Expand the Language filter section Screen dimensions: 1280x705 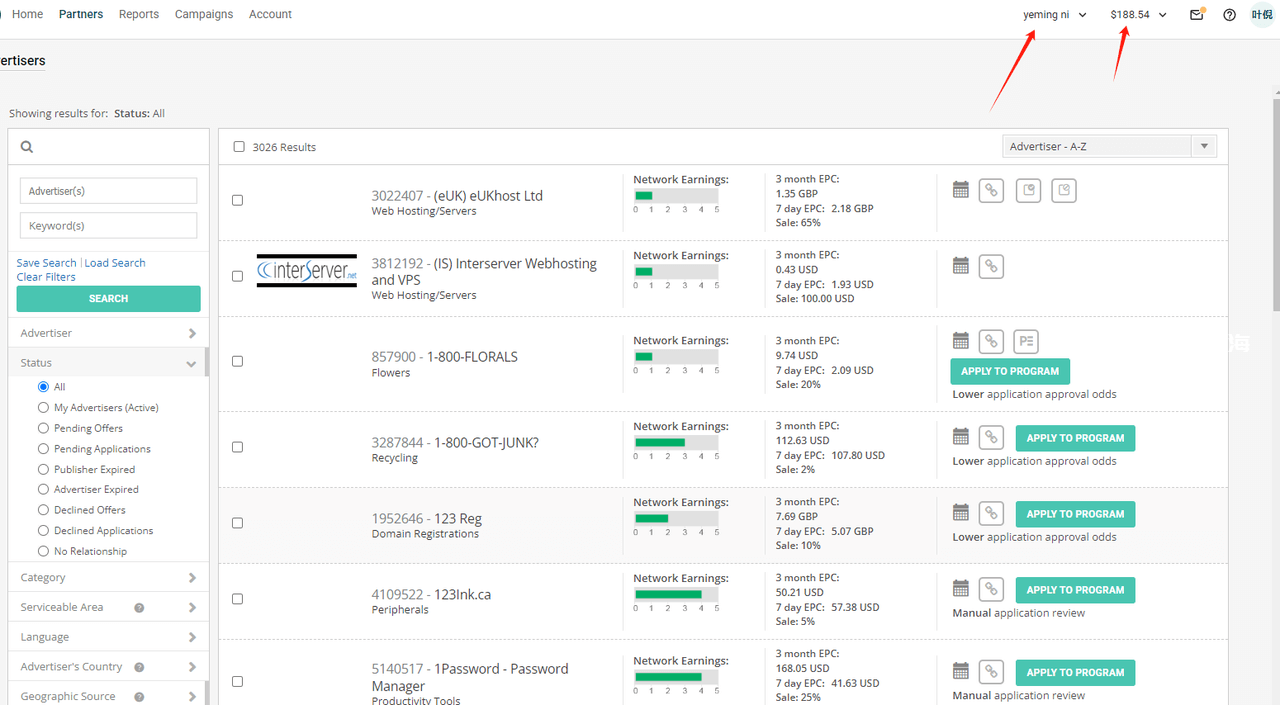click(108, 637)
